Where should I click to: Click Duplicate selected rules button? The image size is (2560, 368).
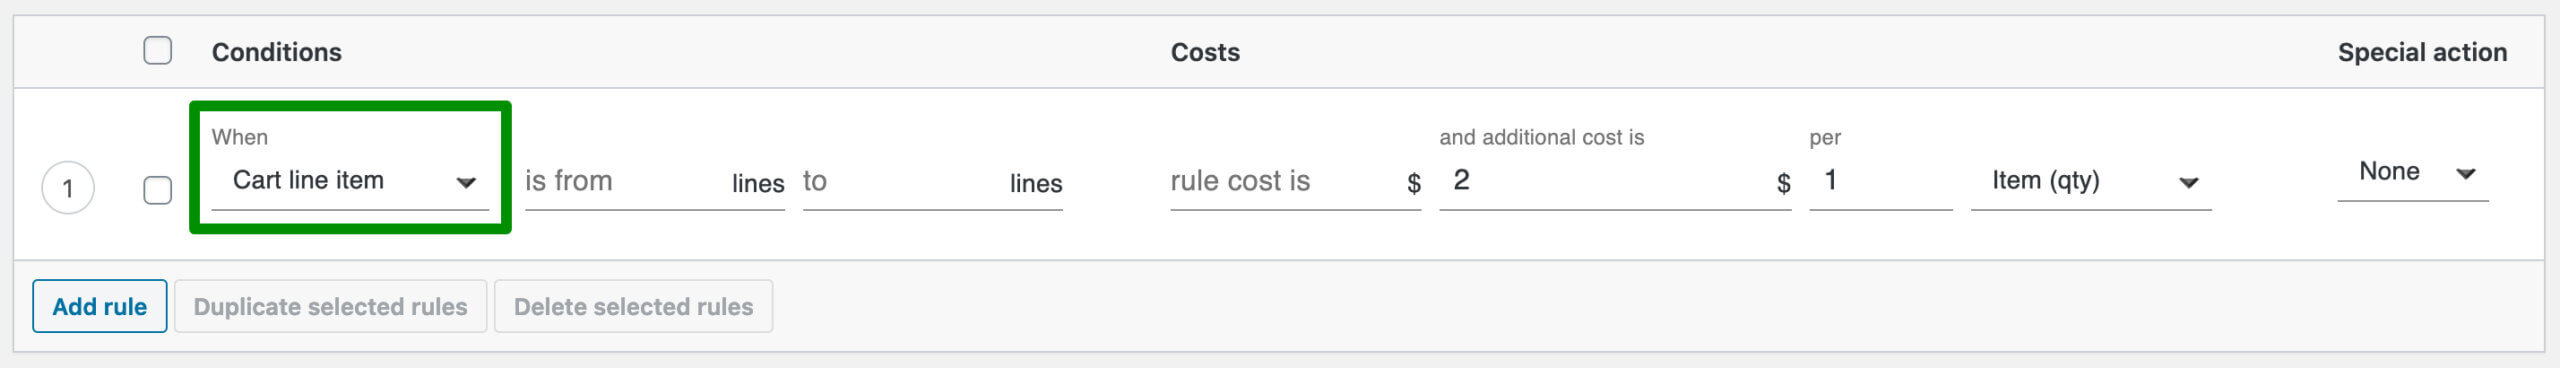[x=330, y=306]
